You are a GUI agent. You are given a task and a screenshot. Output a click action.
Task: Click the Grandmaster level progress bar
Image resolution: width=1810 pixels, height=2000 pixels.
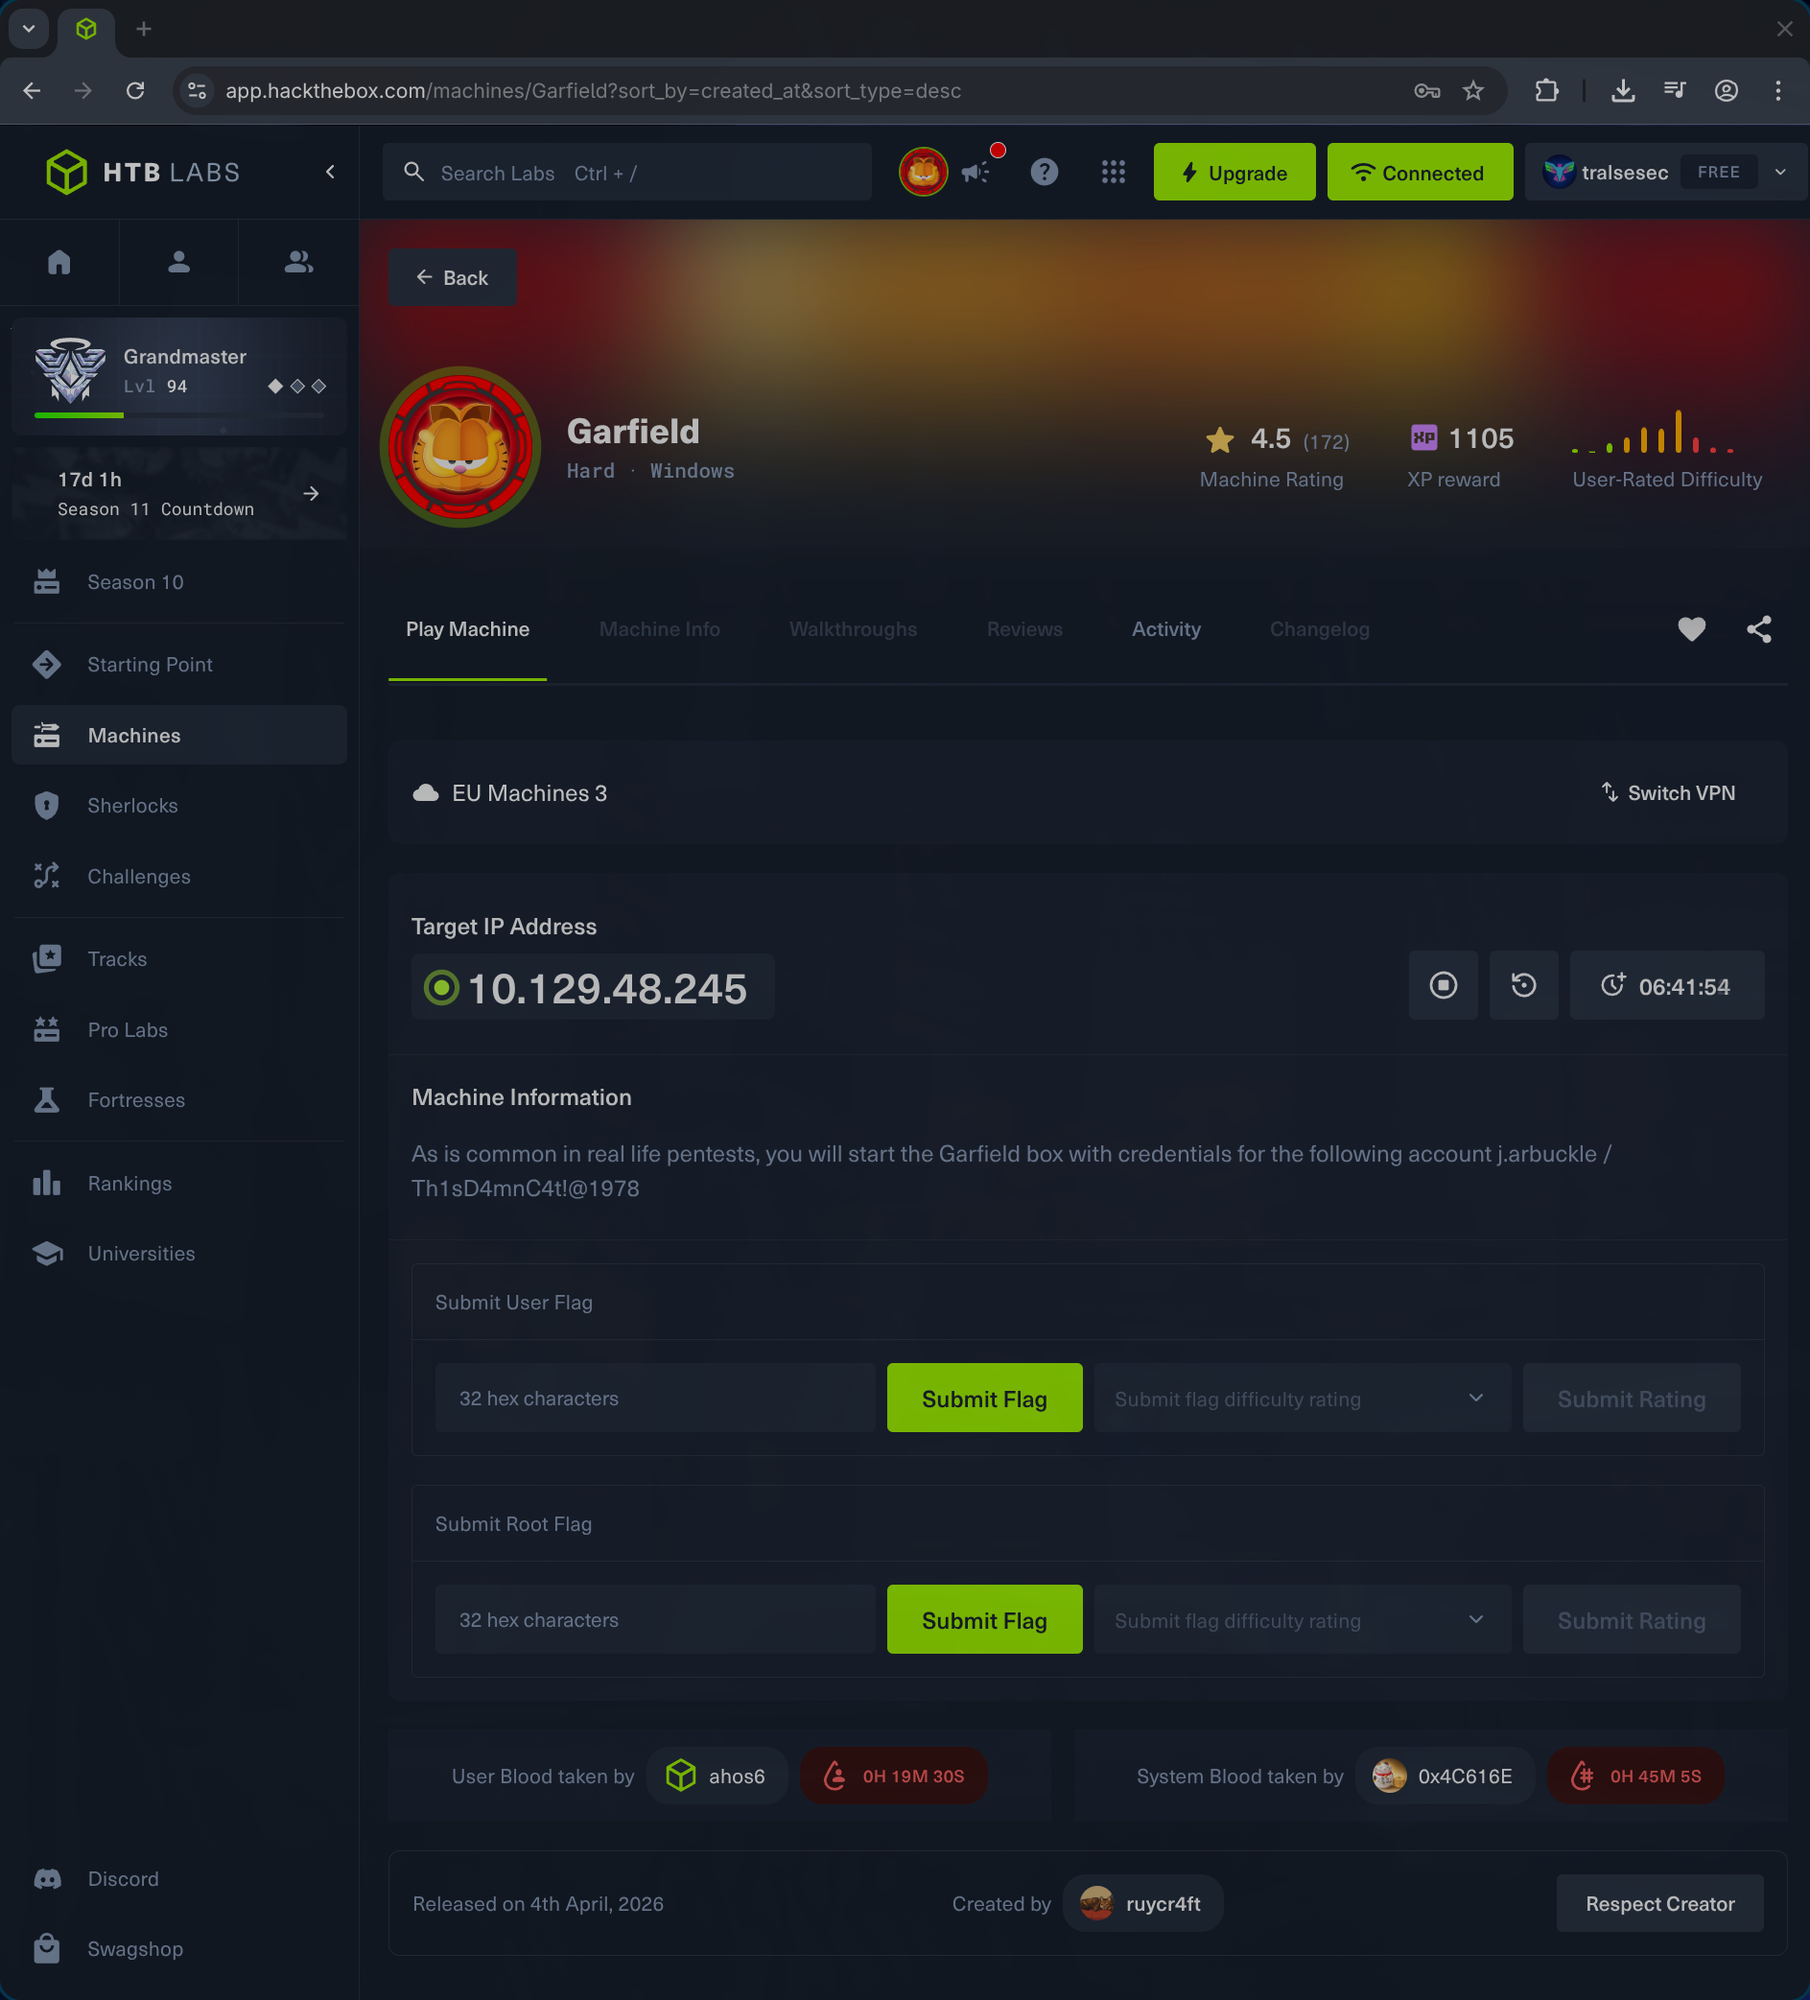pos(179,414)
